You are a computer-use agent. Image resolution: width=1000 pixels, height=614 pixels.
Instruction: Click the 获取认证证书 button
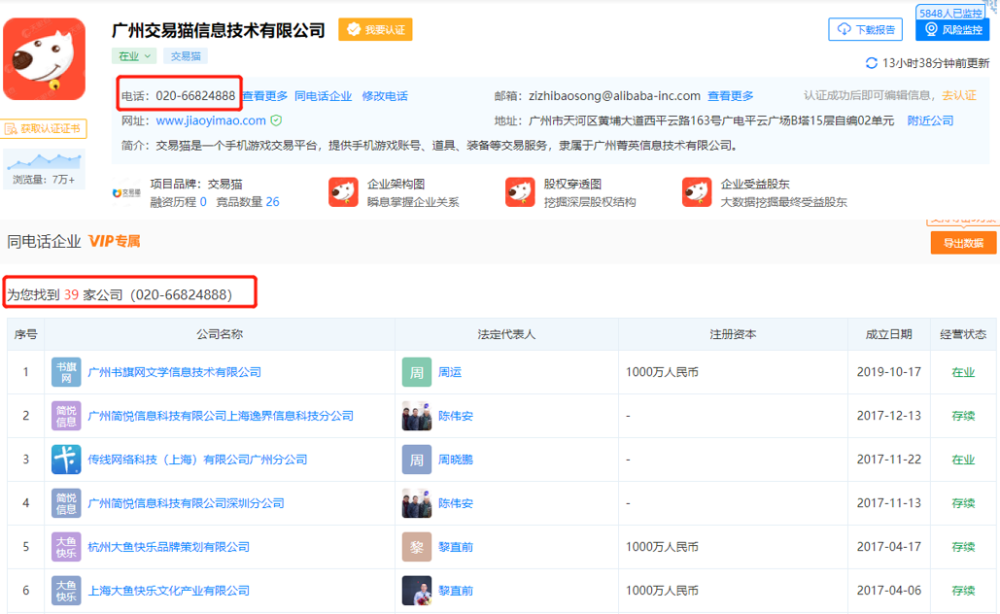click(44, 129)
